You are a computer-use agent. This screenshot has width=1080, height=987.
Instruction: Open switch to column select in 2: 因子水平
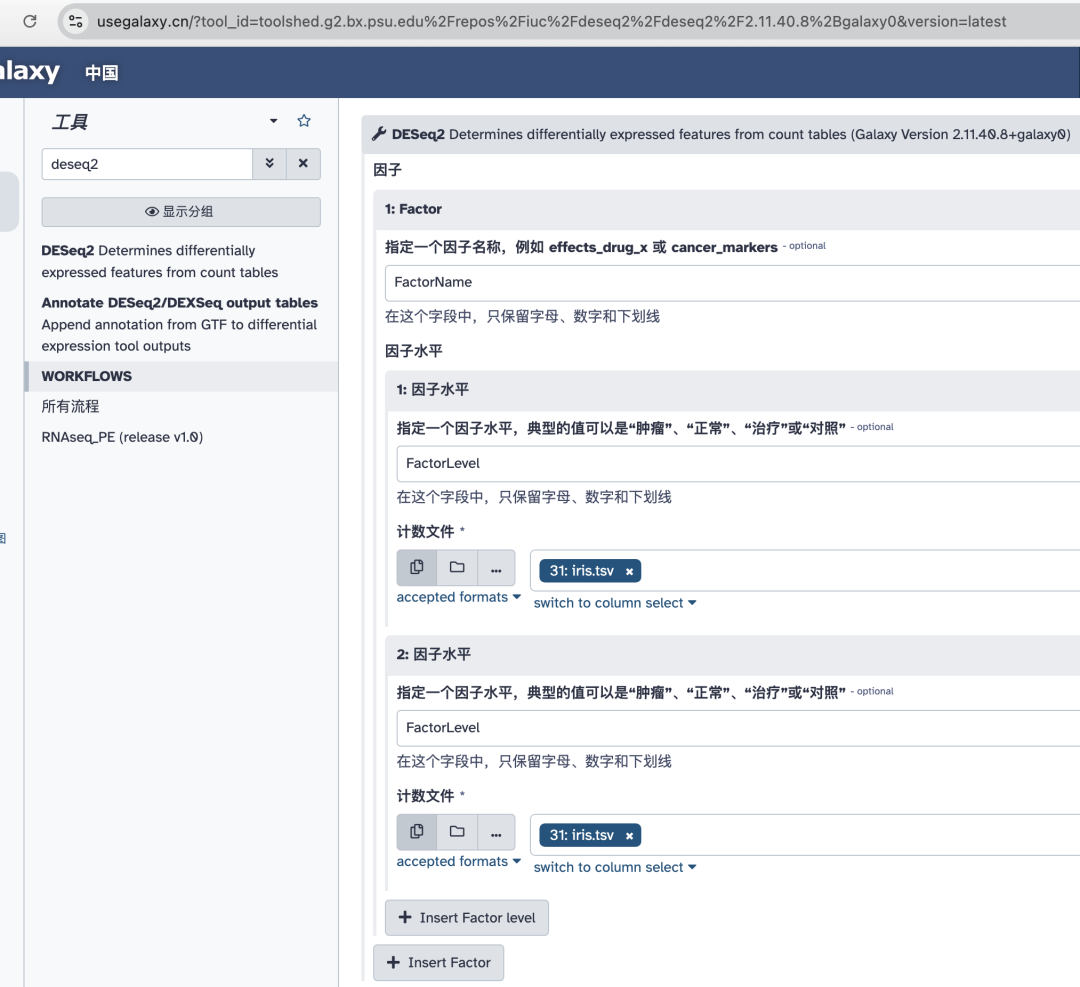(x=614, y=867)
